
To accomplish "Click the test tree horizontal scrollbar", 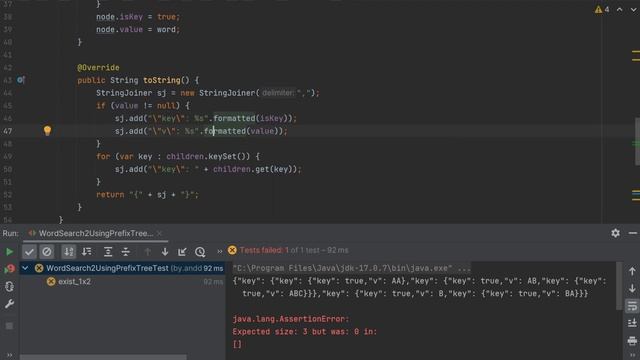I will pyautogui.click(x=103, y=357).
